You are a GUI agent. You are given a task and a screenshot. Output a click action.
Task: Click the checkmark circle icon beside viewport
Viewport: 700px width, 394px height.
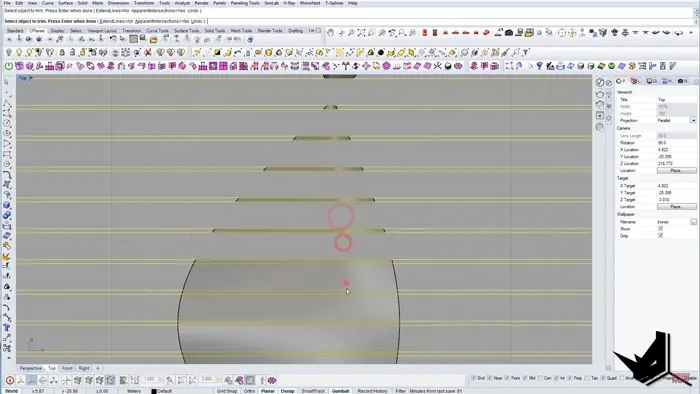coord(600,83)
